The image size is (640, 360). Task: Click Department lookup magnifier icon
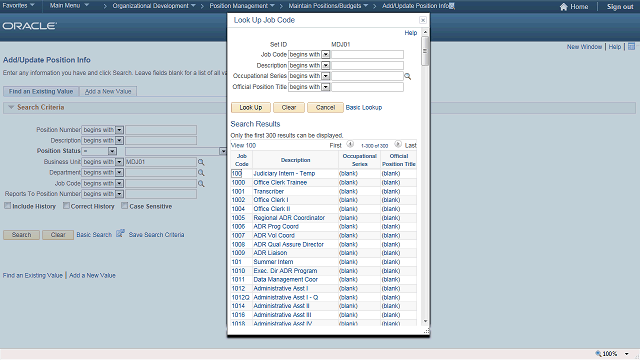(x=201, y=173)
